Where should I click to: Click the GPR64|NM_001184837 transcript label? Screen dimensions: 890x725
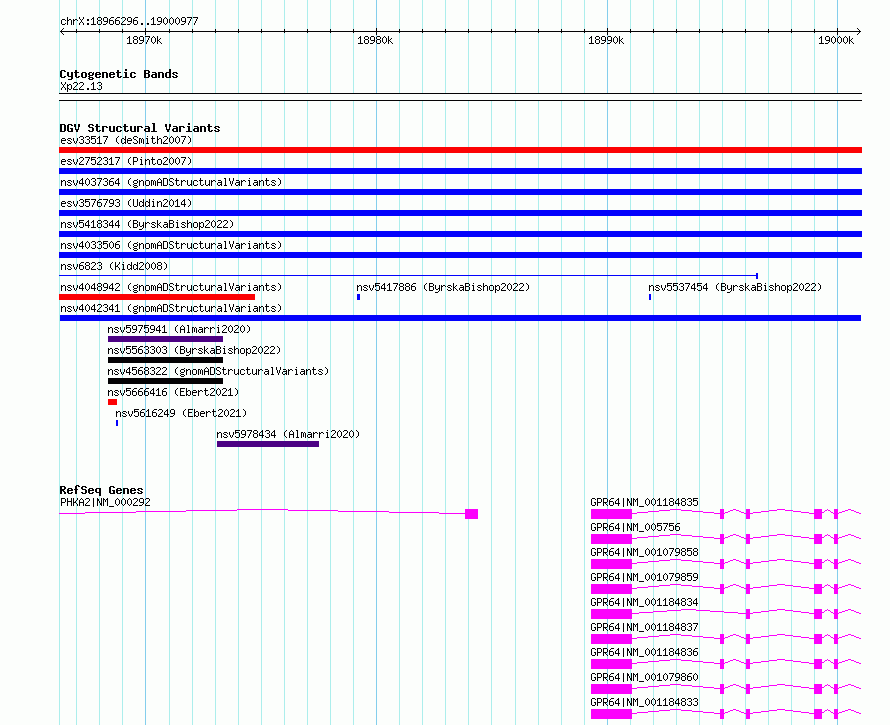pos(644,627)
